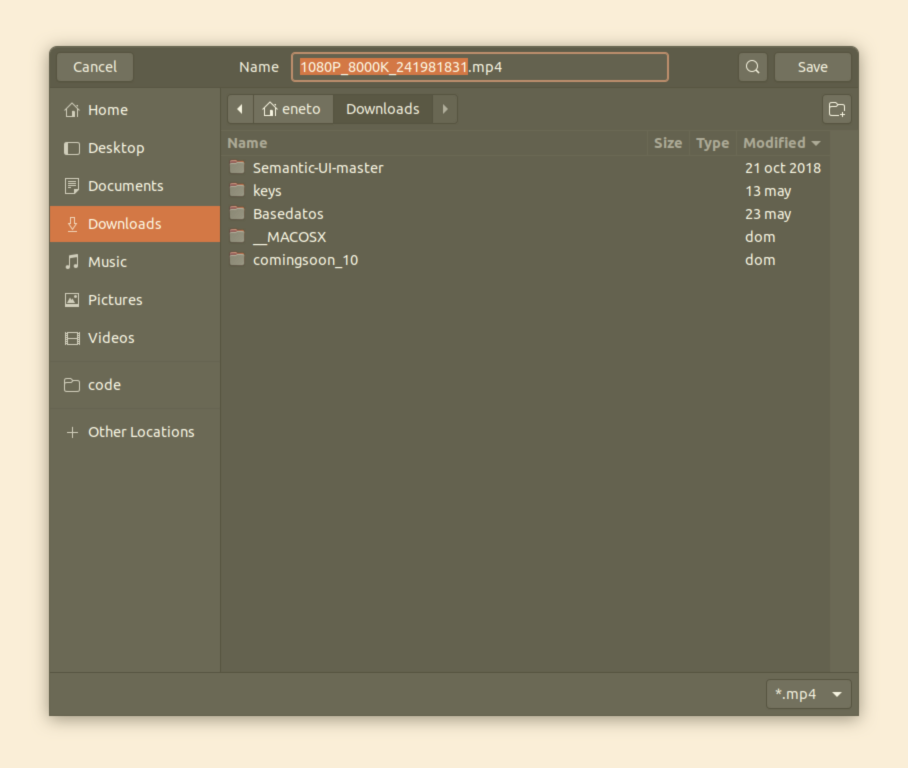Click the code folder icon in sidebar

point(72,385)
